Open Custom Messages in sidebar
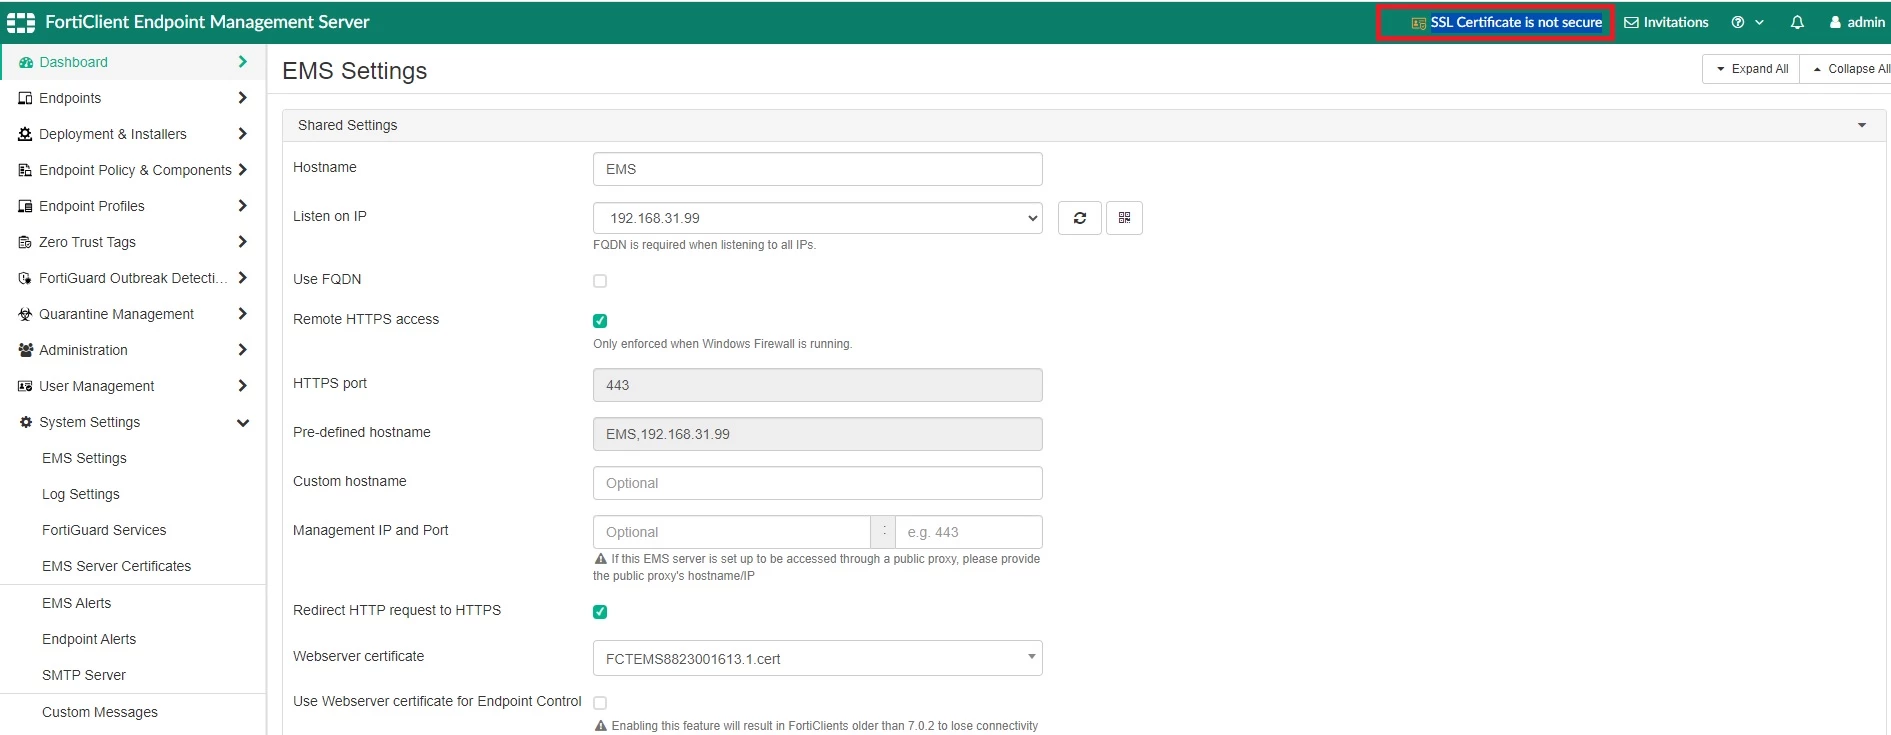The width and height of the screenshot is (1891, 735). [x=100, y=712]
